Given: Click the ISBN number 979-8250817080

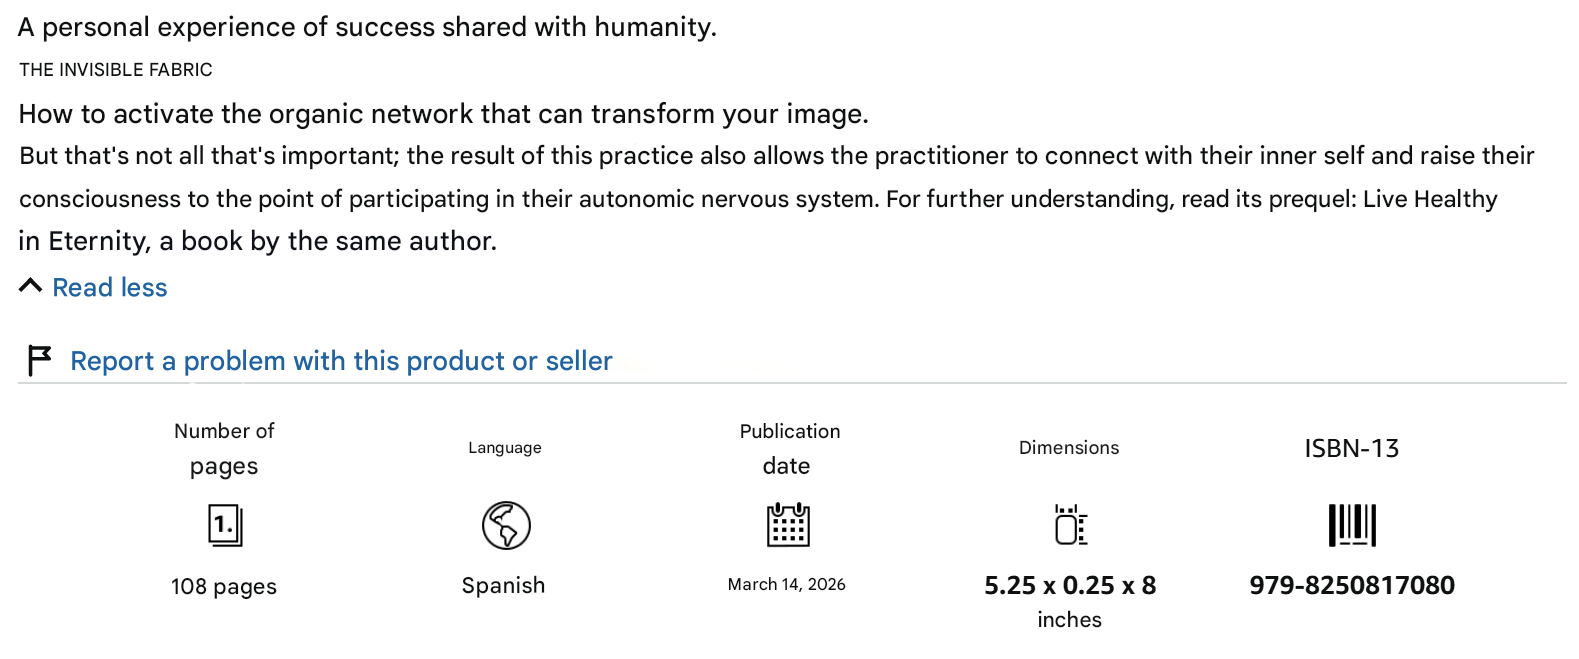Looking at the screenshot, I should [x=1352, y=585].
